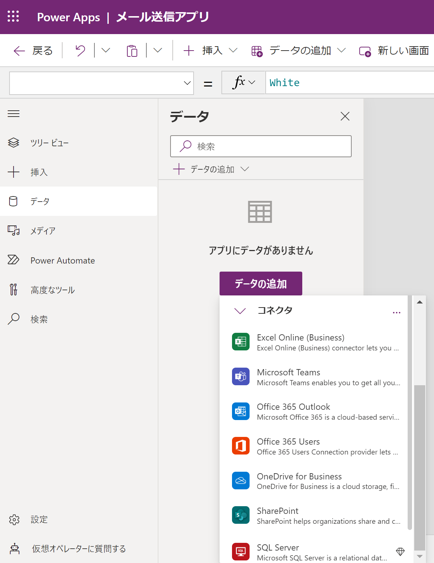Expand the paste options dropdown arrow
This screenshot has height=563, width=434.
pyautogui.click(x=158, y=51)
